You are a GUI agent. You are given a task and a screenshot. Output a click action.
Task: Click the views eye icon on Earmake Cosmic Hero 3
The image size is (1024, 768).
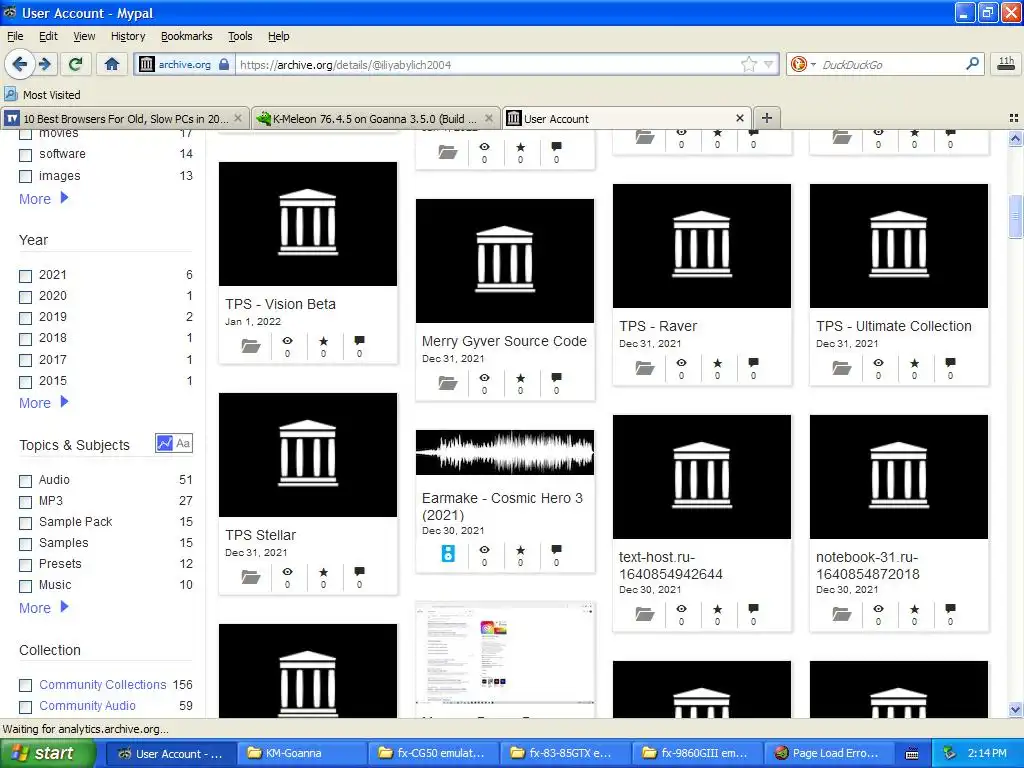(x=485, y=550)
